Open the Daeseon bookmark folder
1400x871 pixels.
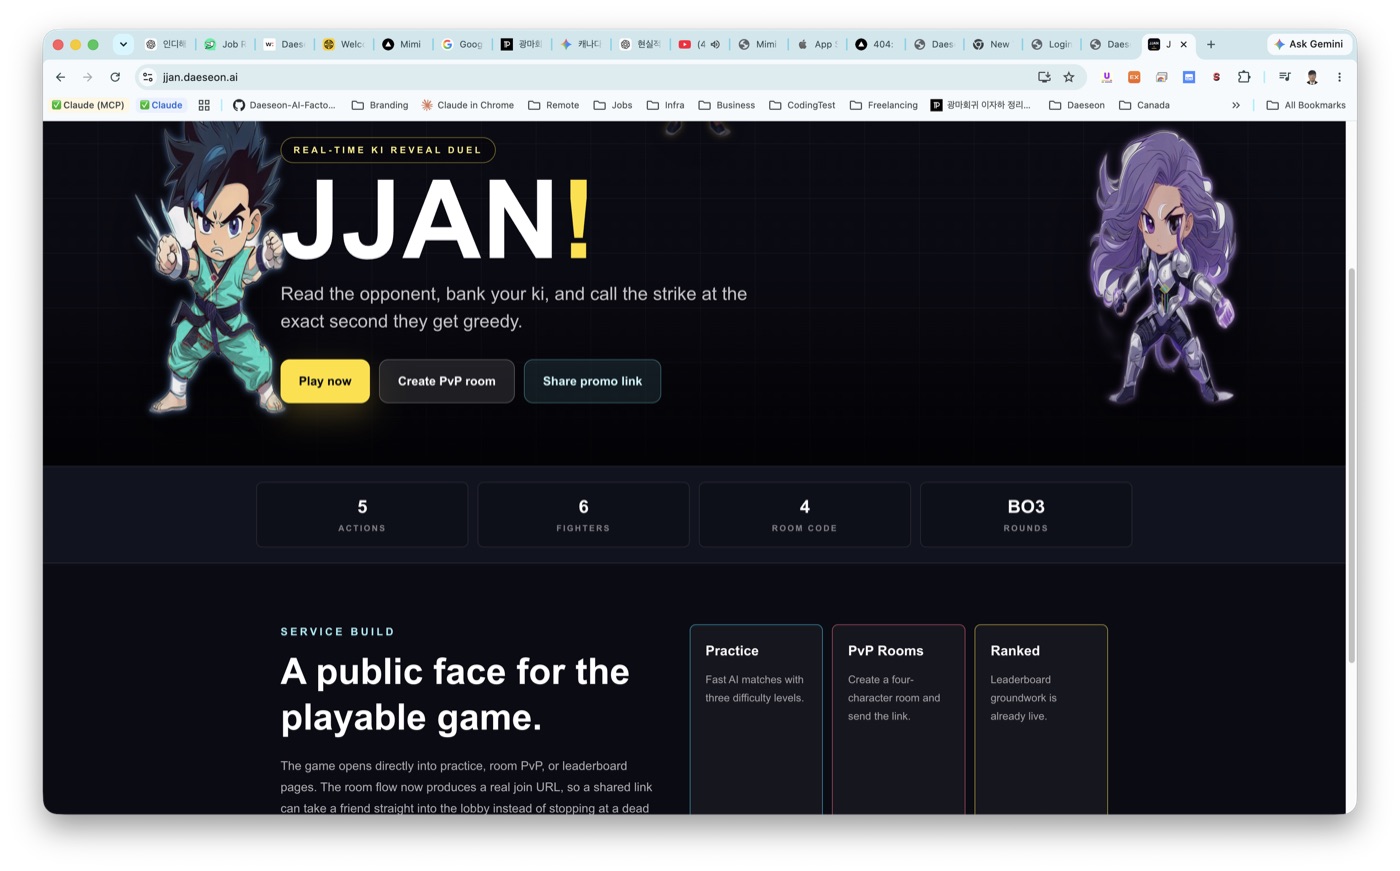coord(1077,105)
